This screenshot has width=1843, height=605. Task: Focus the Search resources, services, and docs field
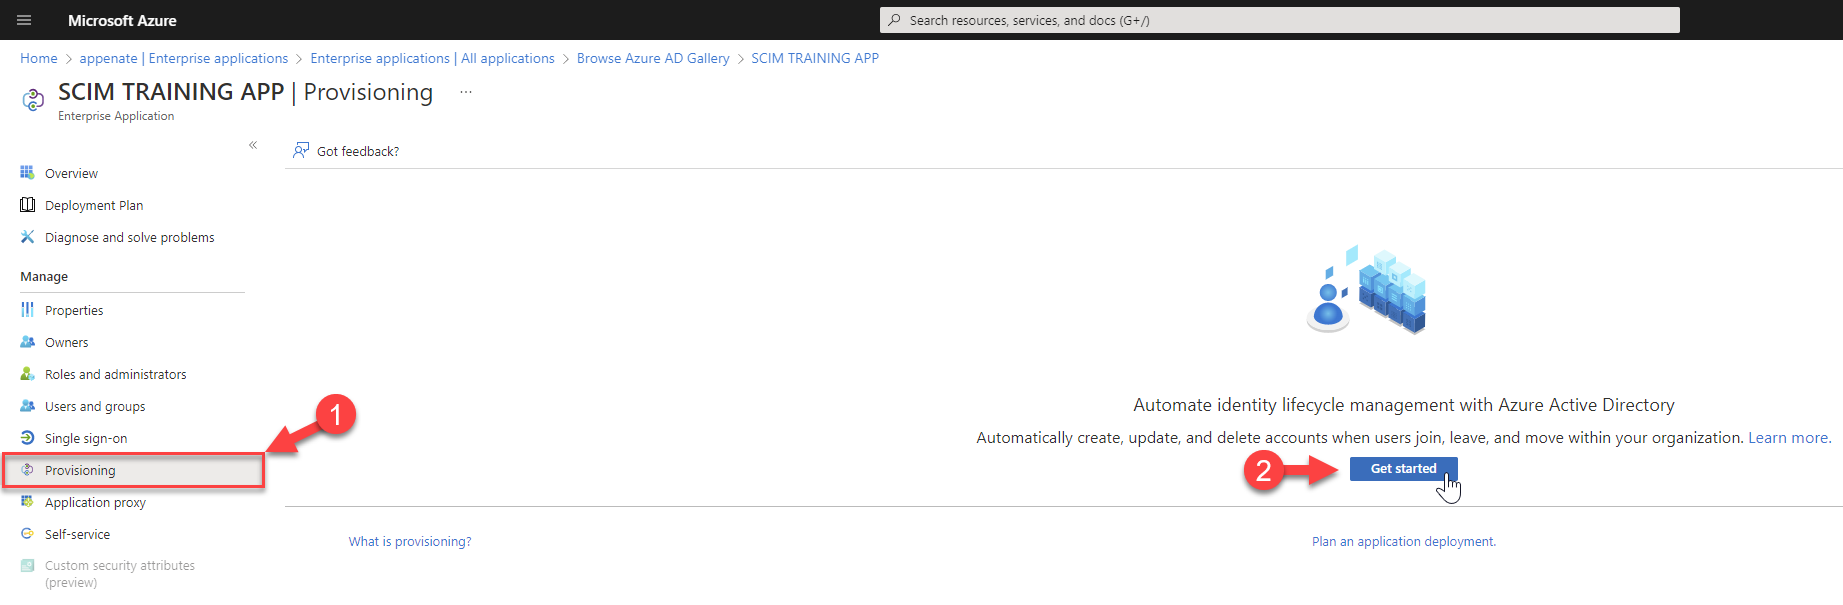click(x=1279, y=20)
